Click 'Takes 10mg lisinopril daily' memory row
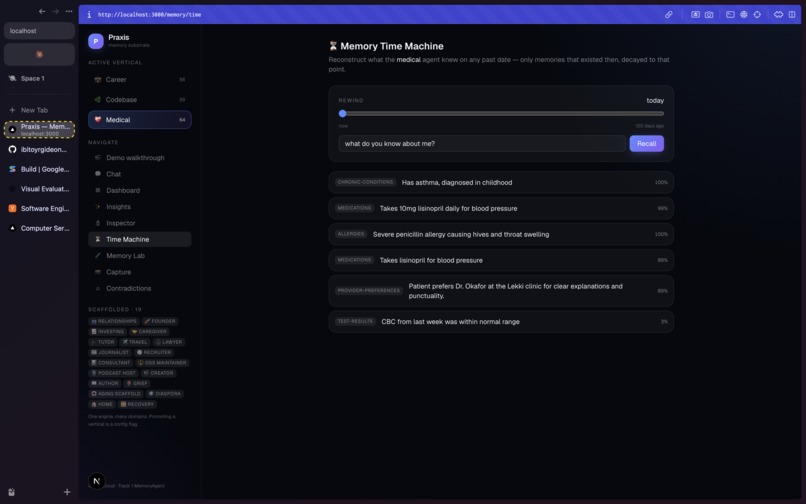 click(501, 208)
